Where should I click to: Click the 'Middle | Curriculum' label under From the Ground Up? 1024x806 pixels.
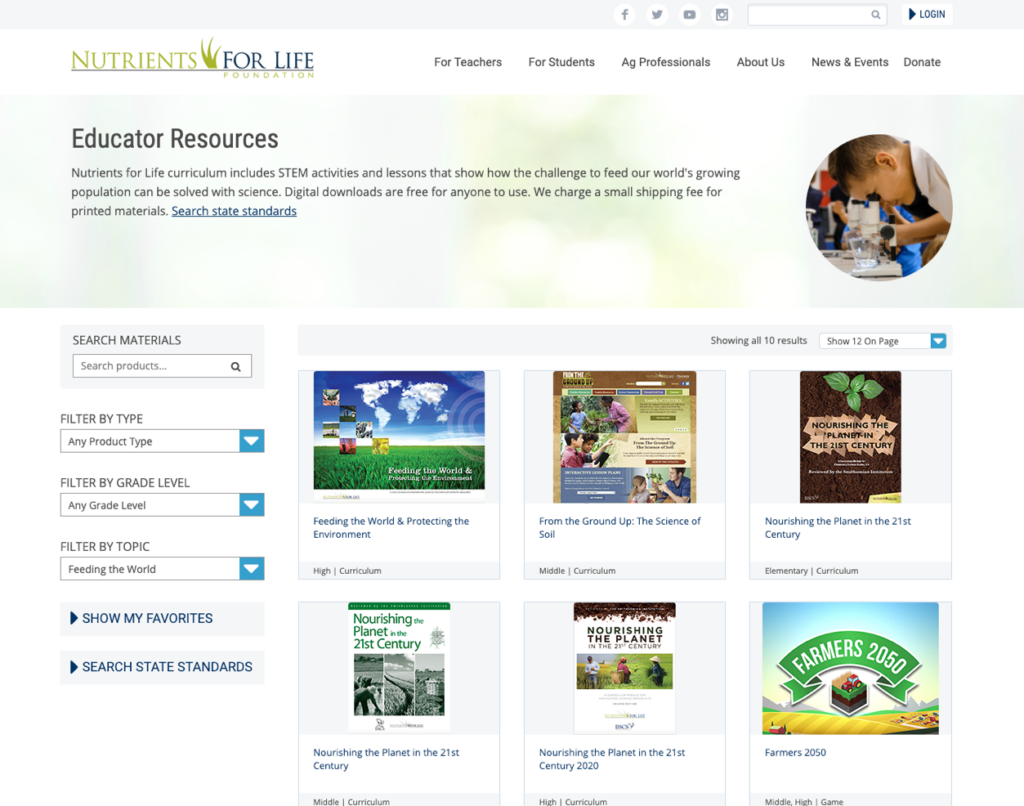[x=577, y=571]
